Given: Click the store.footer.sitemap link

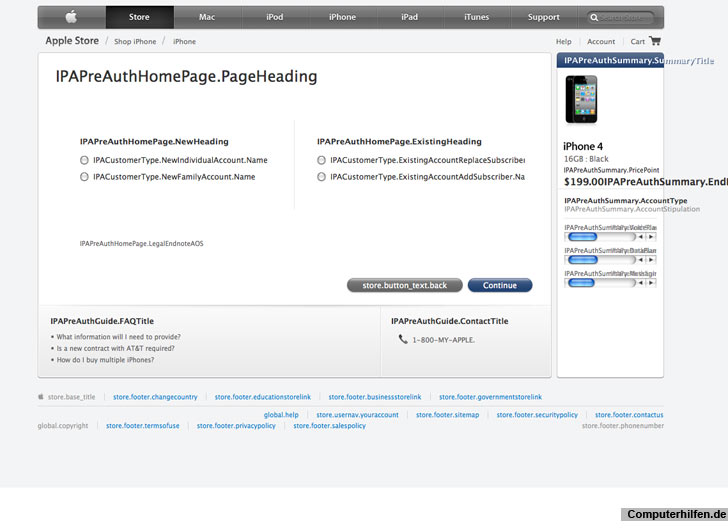Looking at the screenshot, I should (448, 415).
